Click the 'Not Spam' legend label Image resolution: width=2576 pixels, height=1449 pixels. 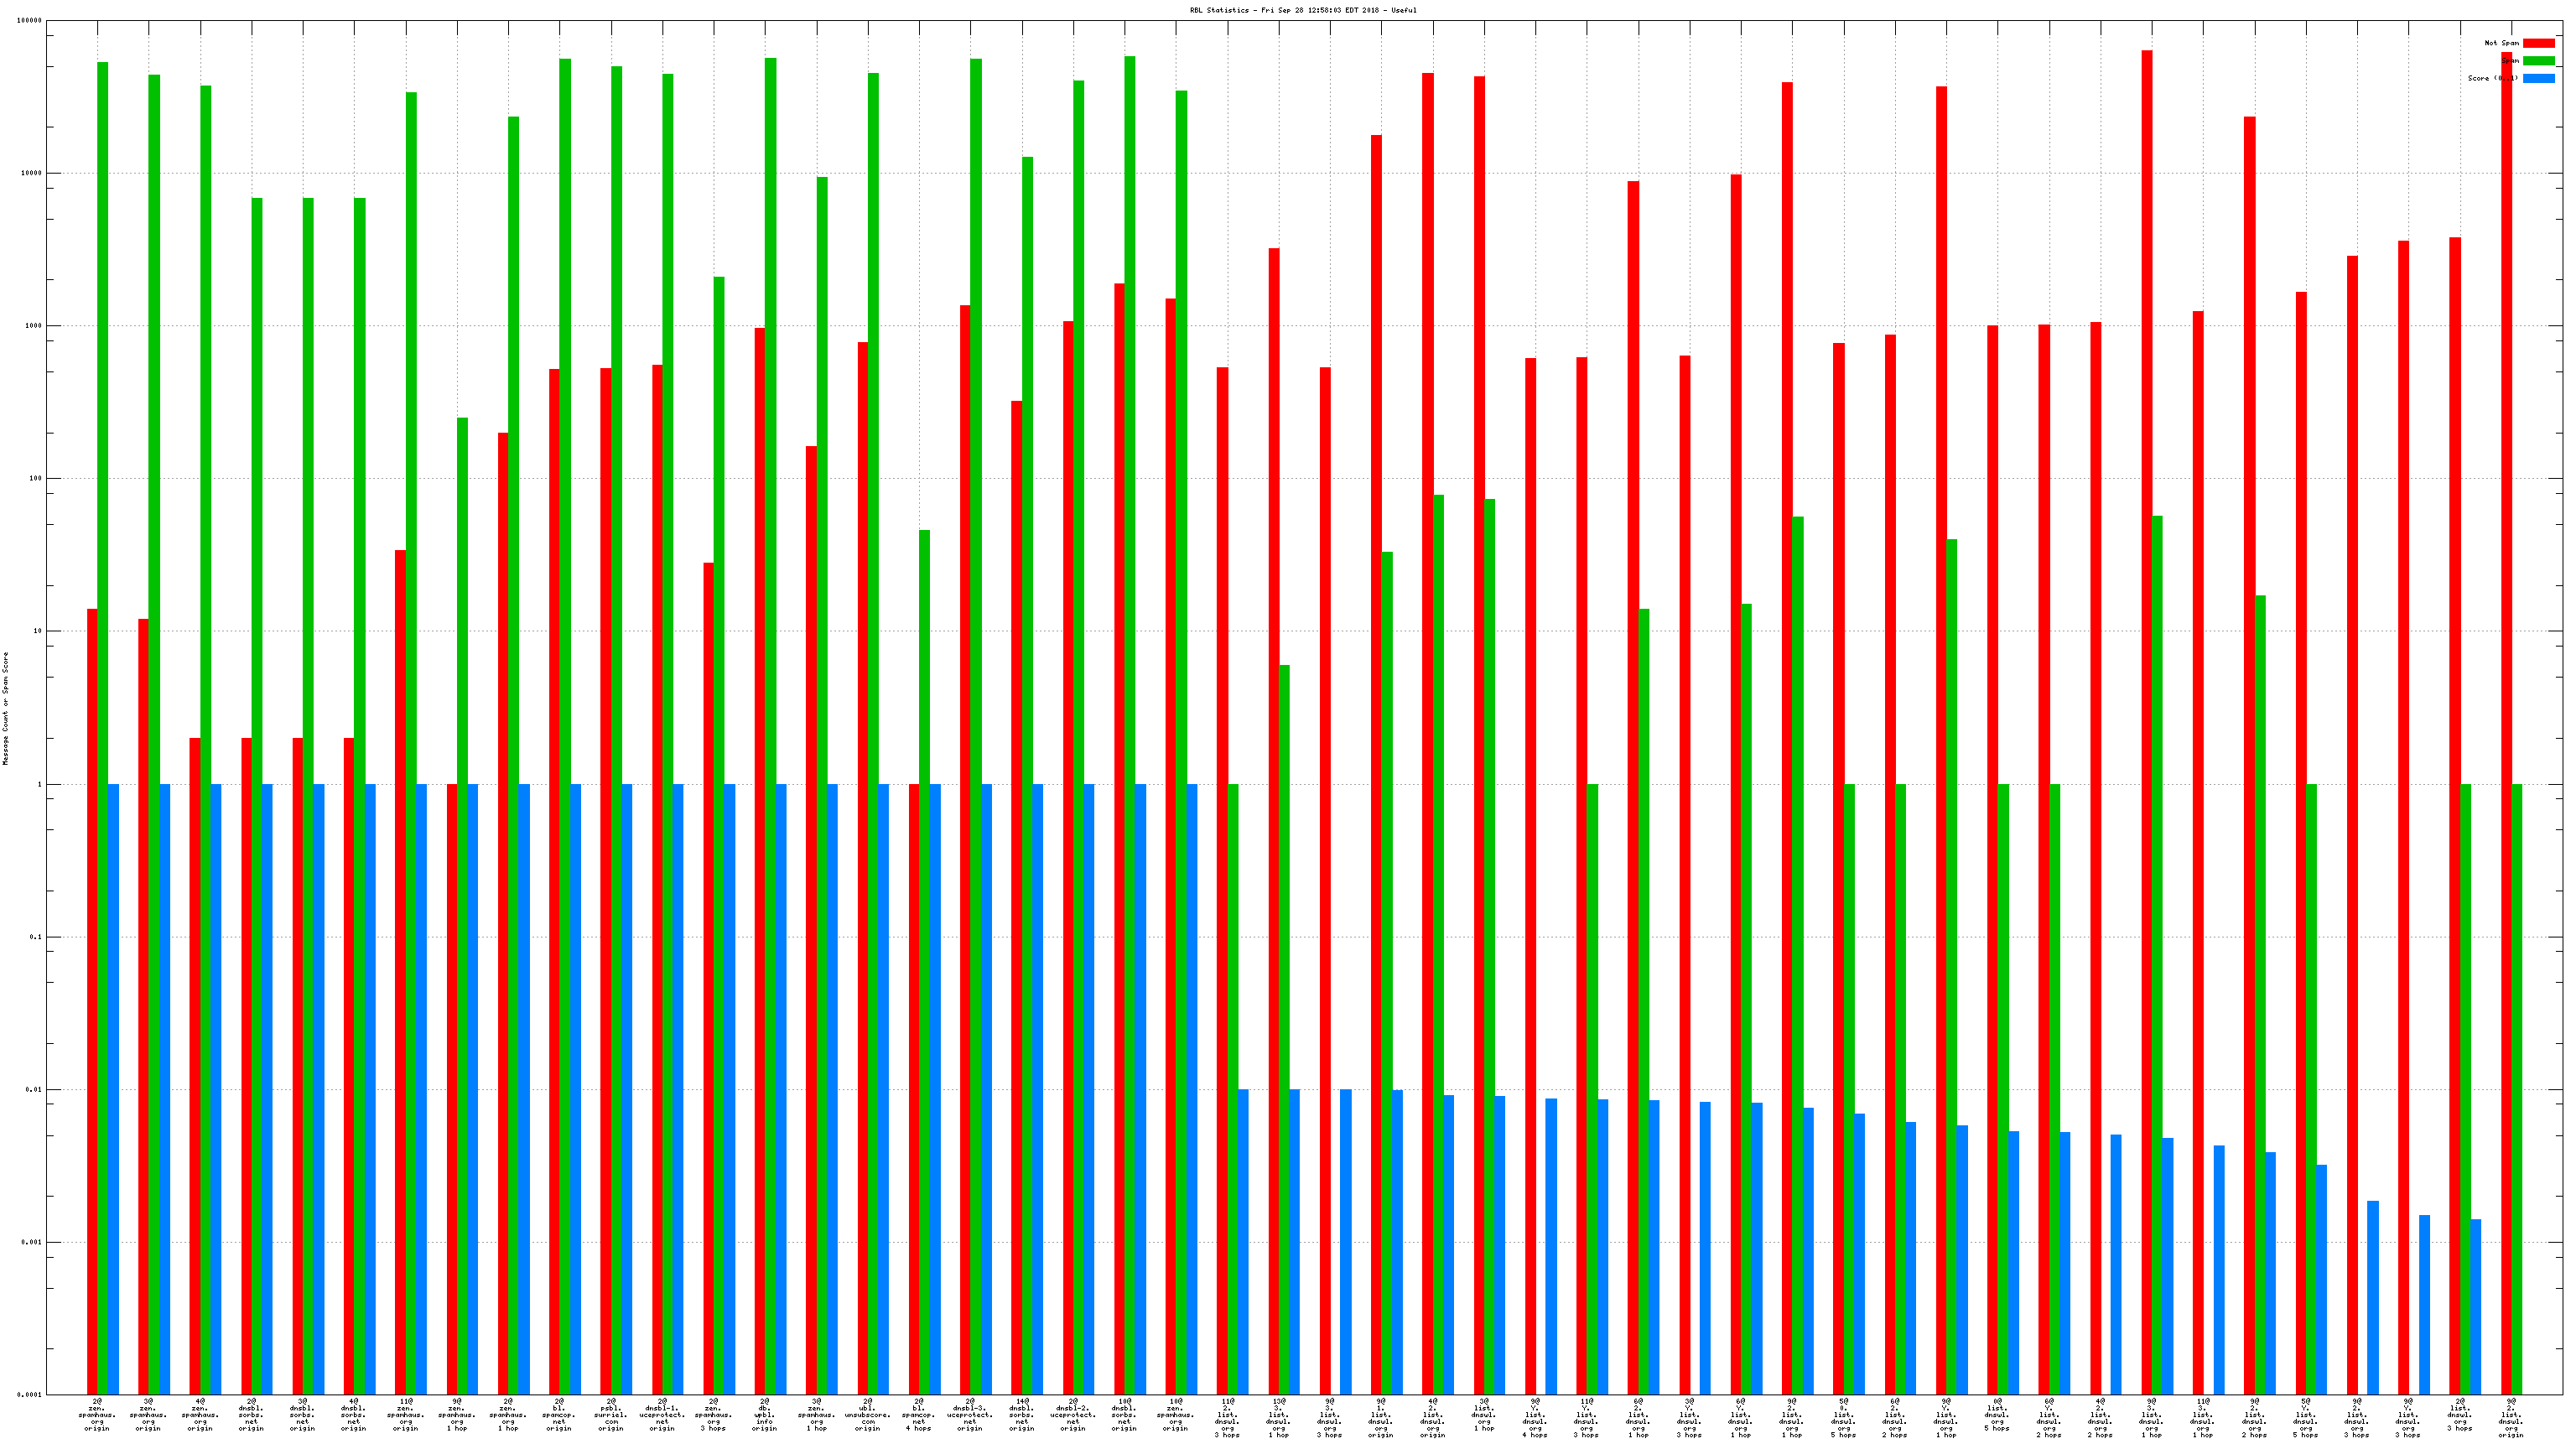tap(2501, 43)
